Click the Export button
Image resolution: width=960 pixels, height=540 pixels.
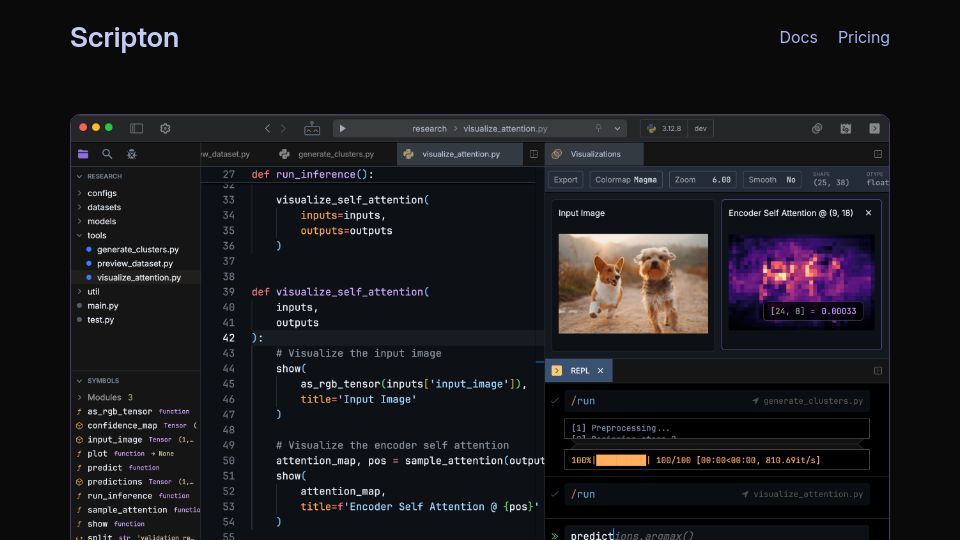(566, 180)
